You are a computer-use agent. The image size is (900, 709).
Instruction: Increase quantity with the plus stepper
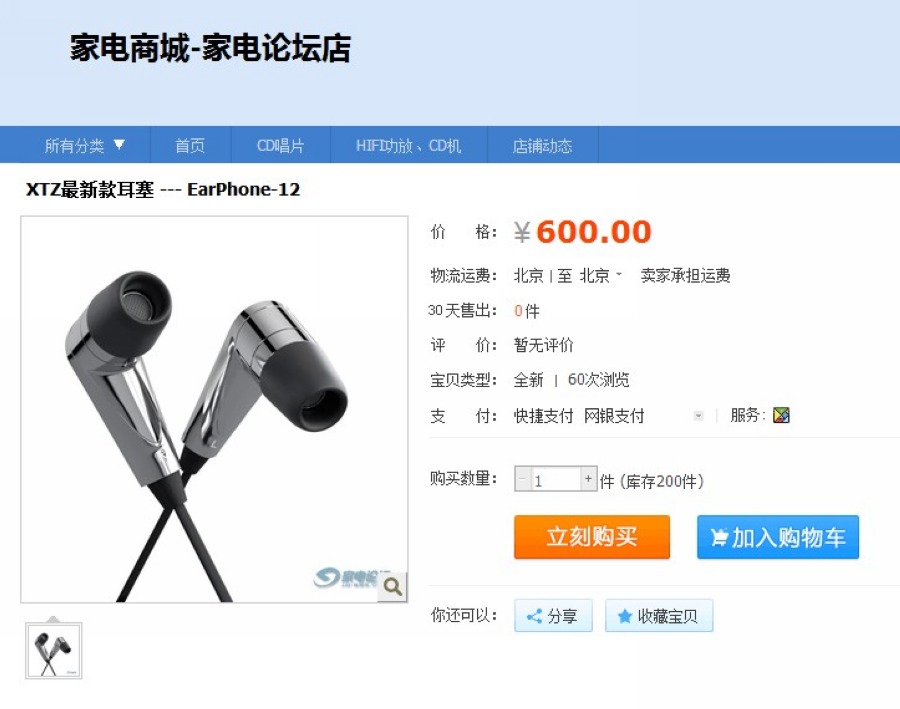point(588,479)
